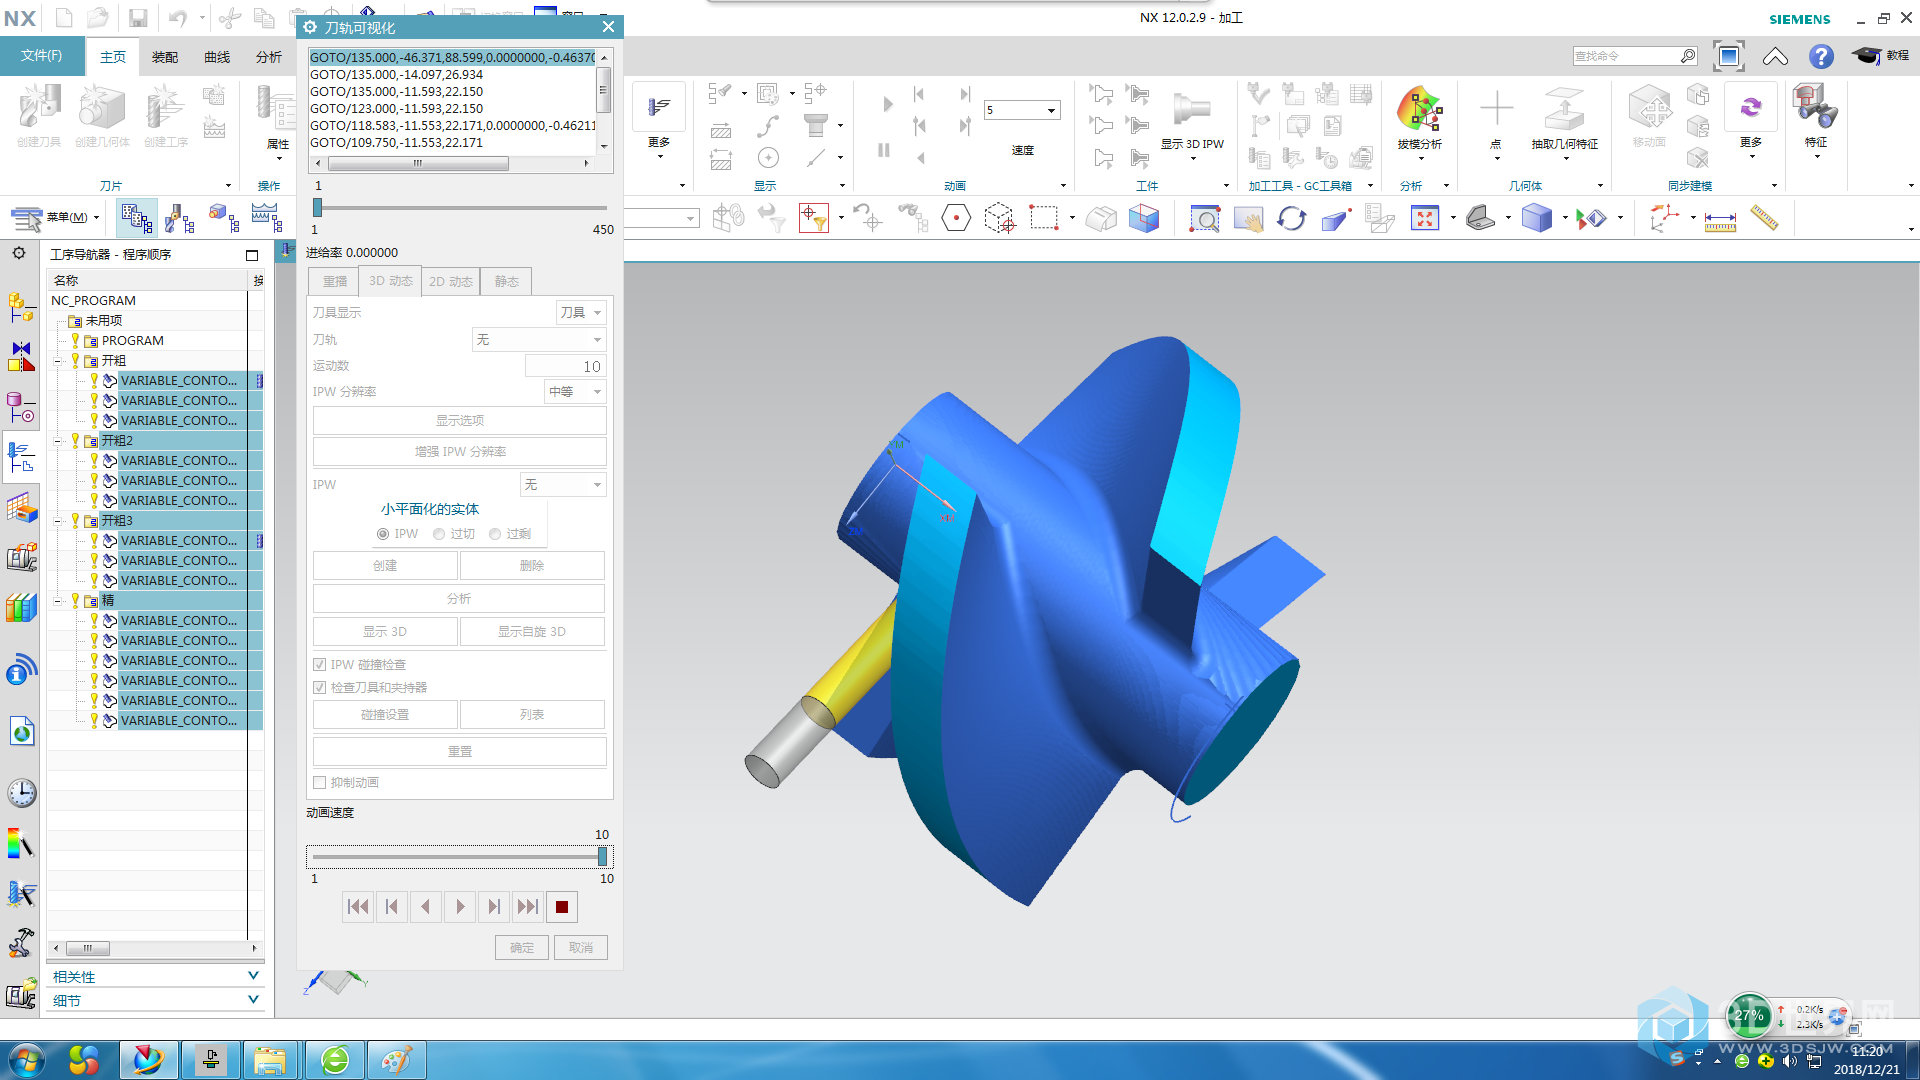Select the gouge (过切) radio button

coord(439,534)
